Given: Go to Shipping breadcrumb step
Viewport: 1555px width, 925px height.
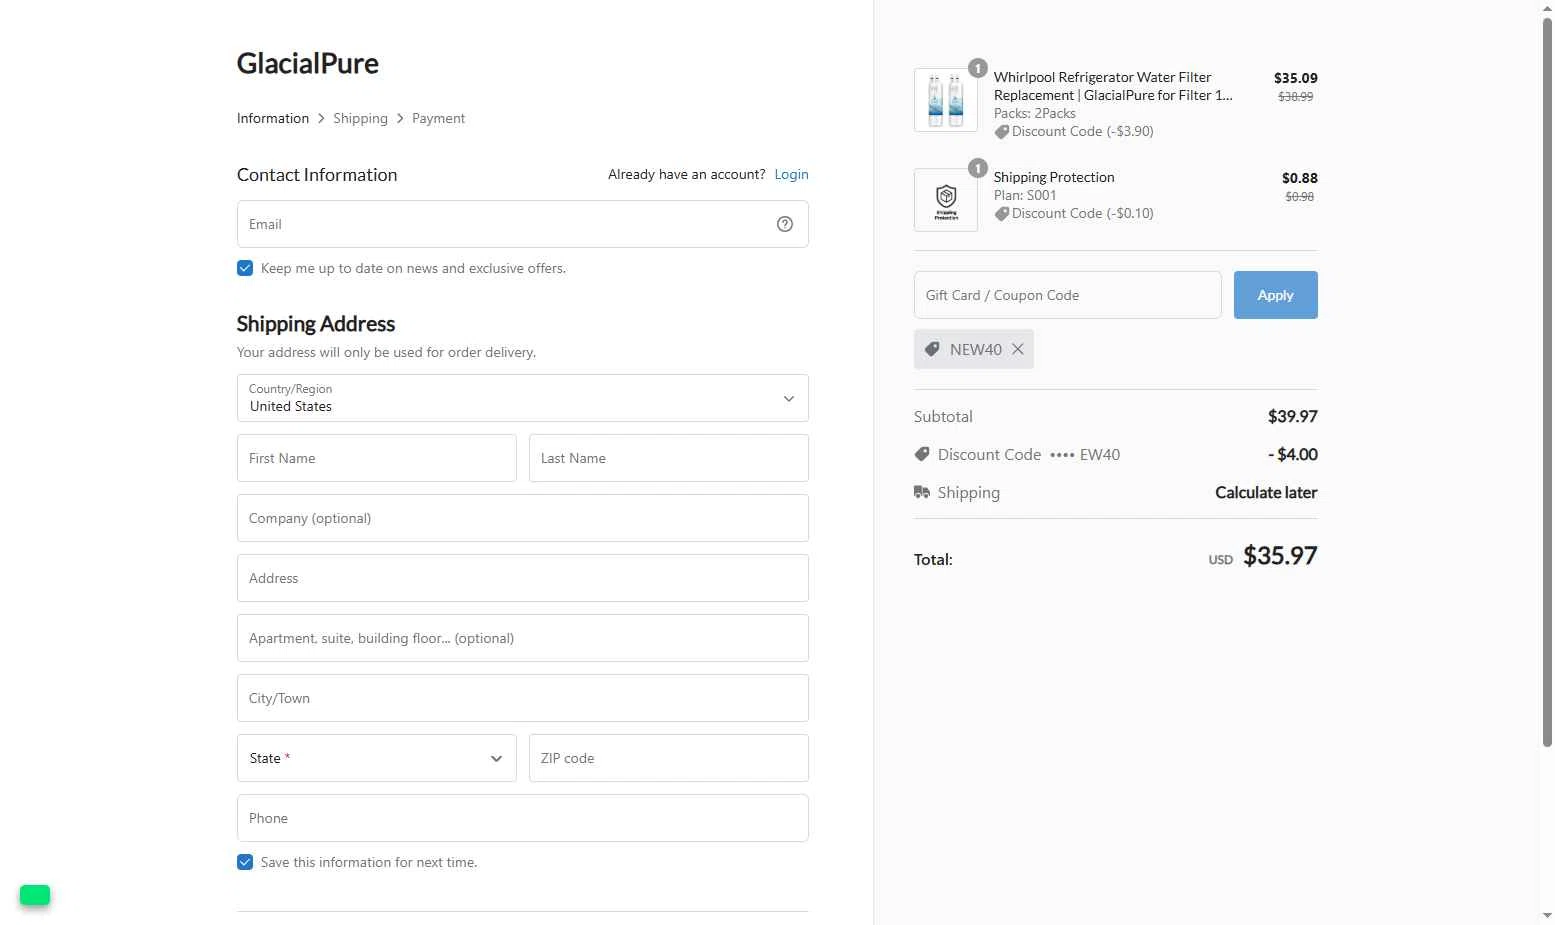Looking at the screenshot, I should (x=360, y=118).
